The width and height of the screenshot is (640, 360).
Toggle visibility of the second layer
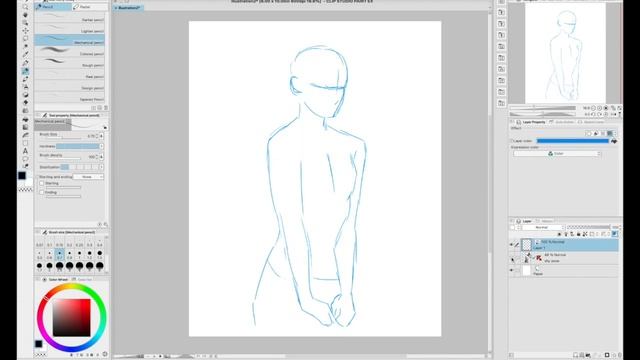pos(511,258)
